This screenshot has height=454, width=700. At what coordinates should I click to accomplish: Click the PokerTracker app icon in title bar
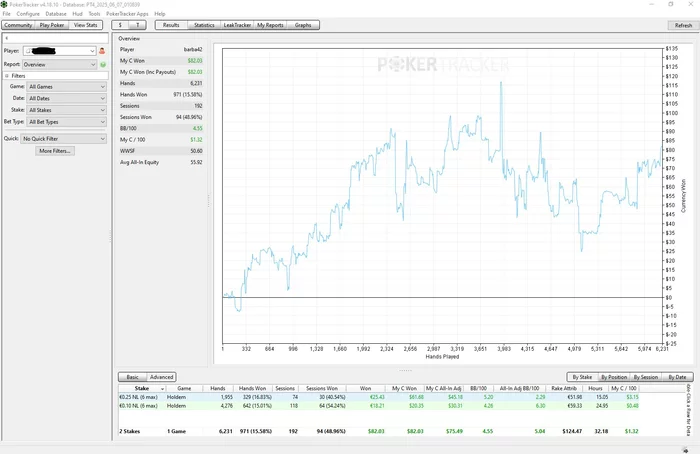(x=4, y=4)
